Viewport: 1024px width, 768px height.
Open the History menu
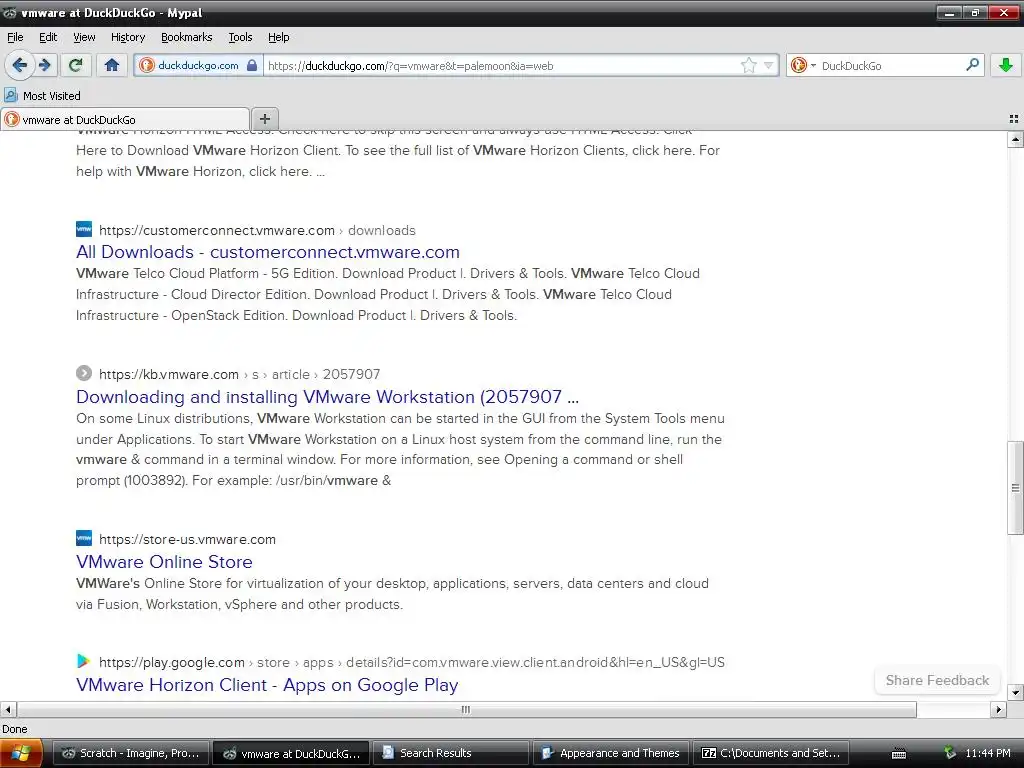[x=127, y=37]
